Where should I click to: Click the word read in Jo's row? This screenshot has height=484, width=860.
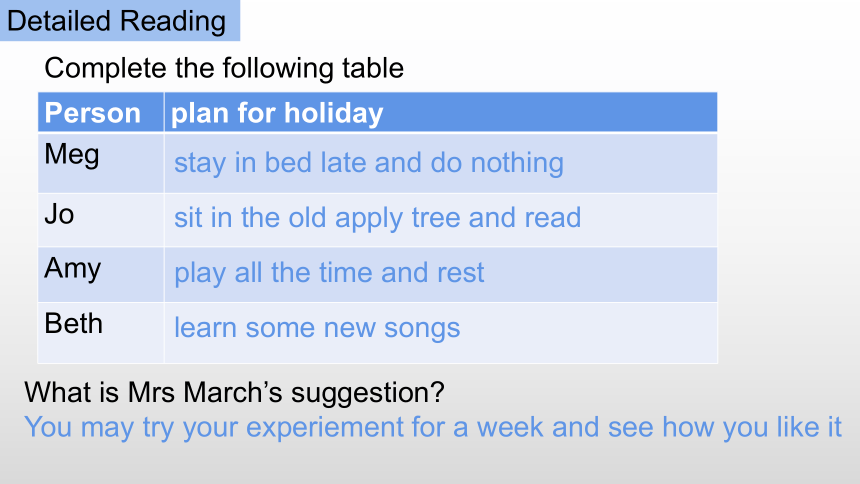point(552,218)
